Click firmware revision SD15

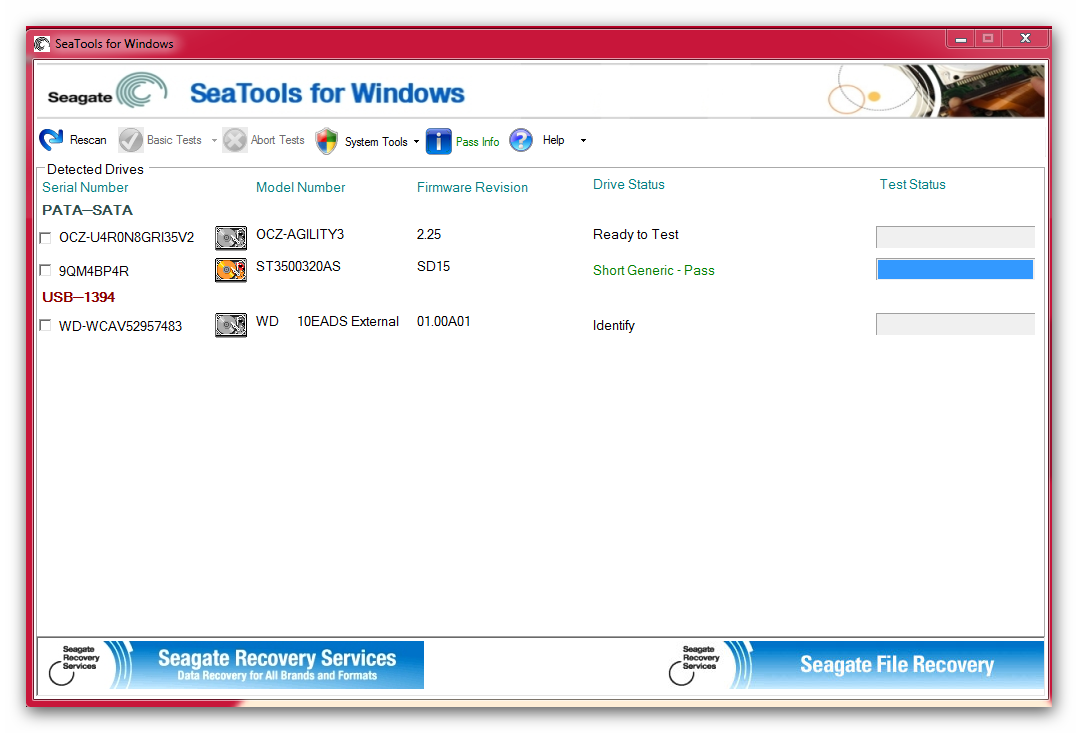[x=433, y=266]
